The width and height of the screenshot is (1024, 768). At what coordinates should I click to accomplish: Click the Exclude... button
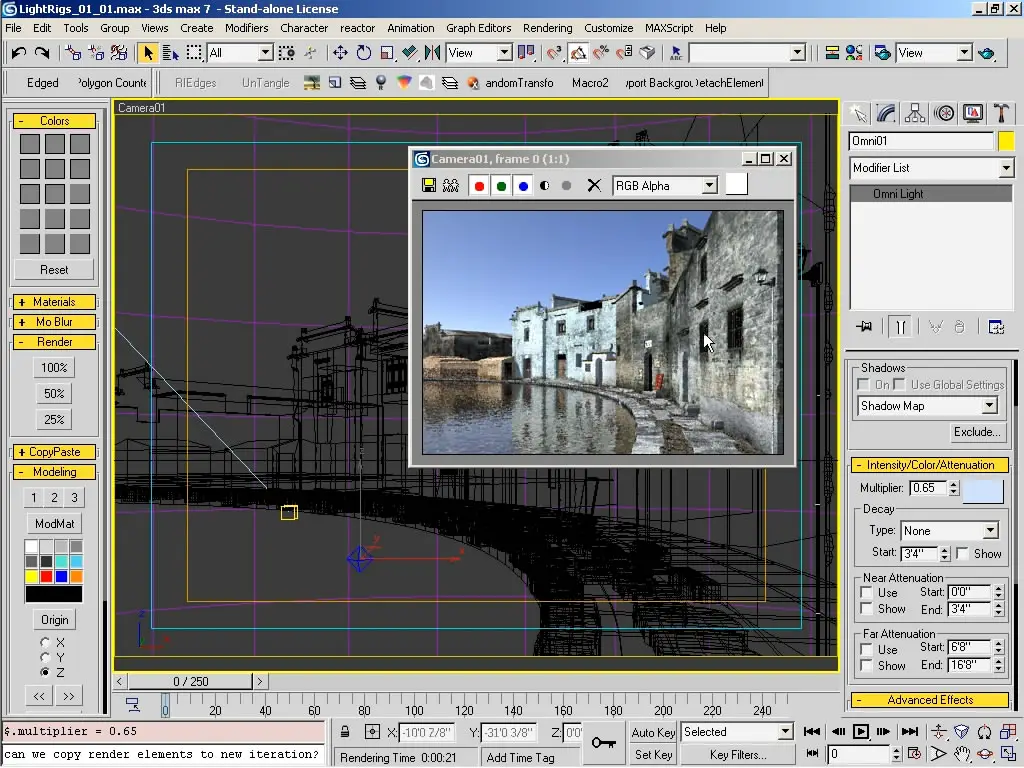click(977, 432)
